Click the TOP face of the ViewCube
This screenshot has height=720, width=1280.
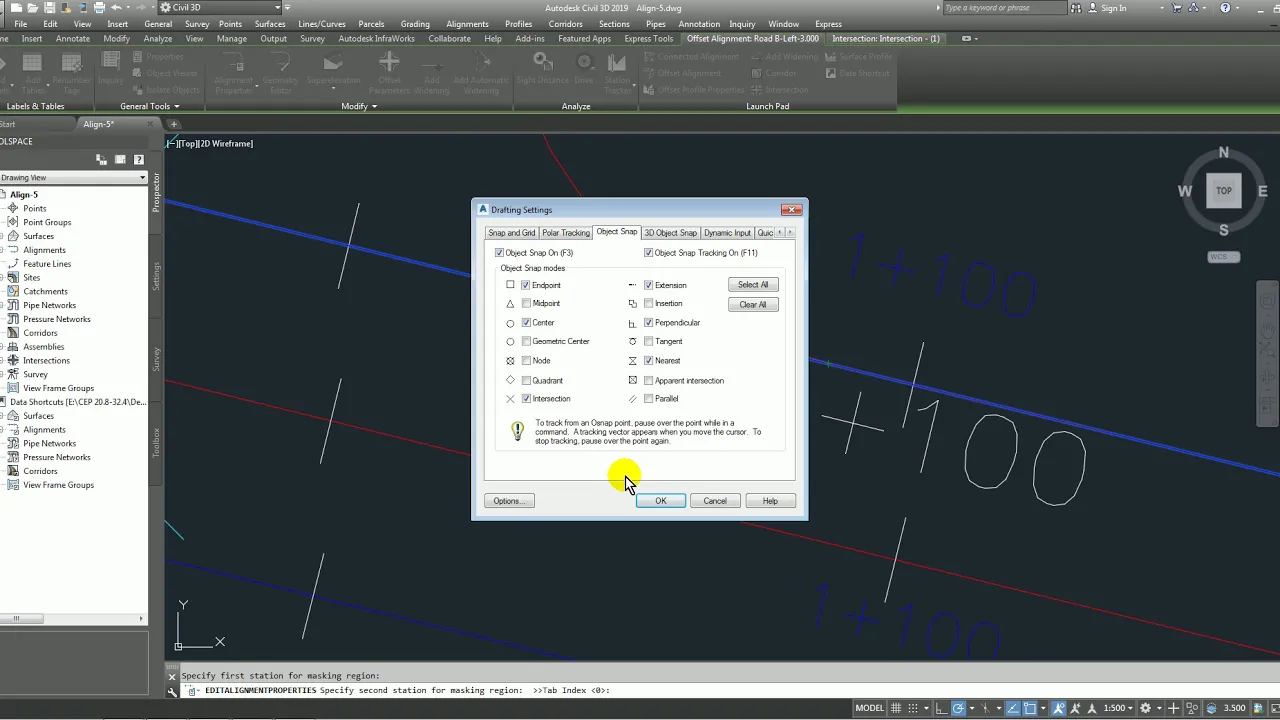(1224, 191)
